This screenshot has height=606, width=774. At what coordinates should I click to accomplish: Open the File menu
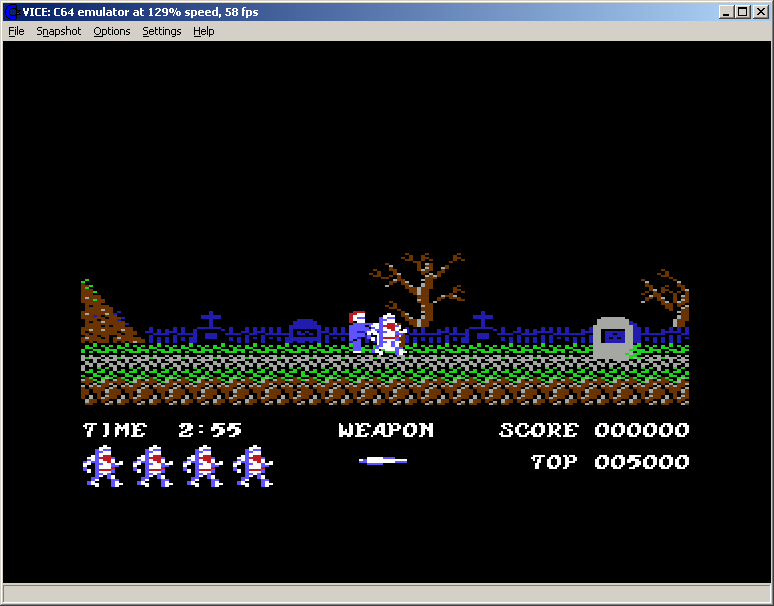pos(16,31)
